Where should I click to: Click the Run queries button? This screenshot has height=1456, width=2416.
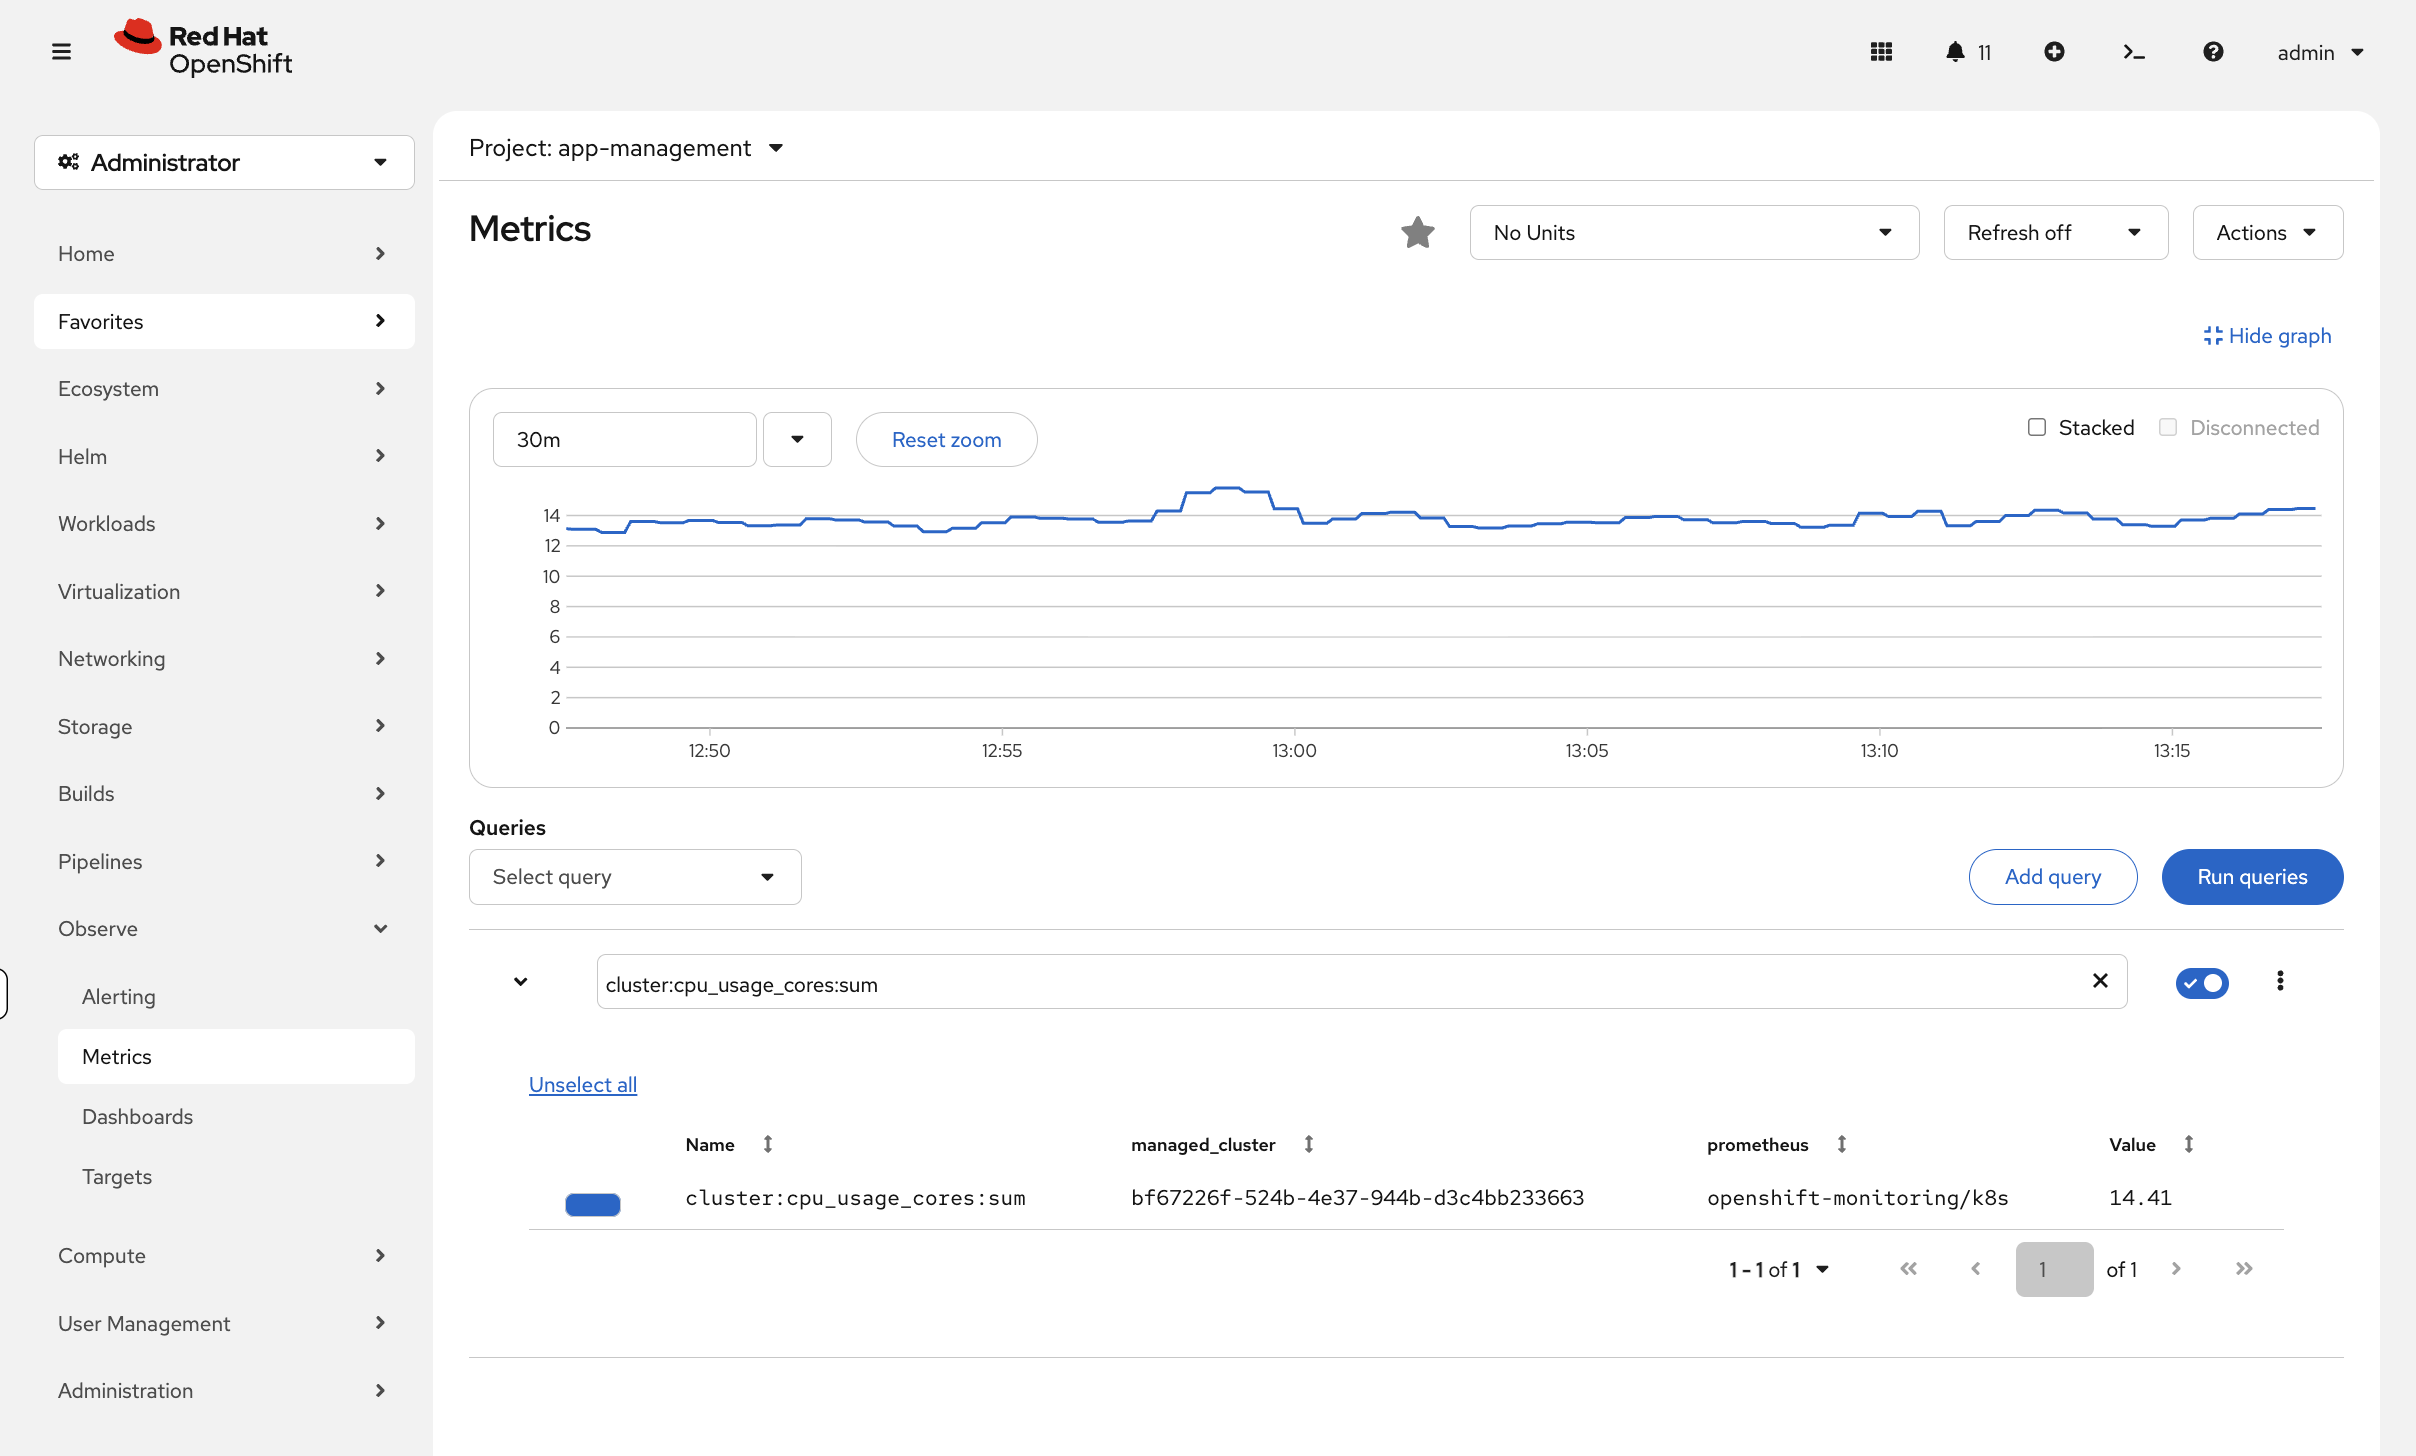(2252, 876)
